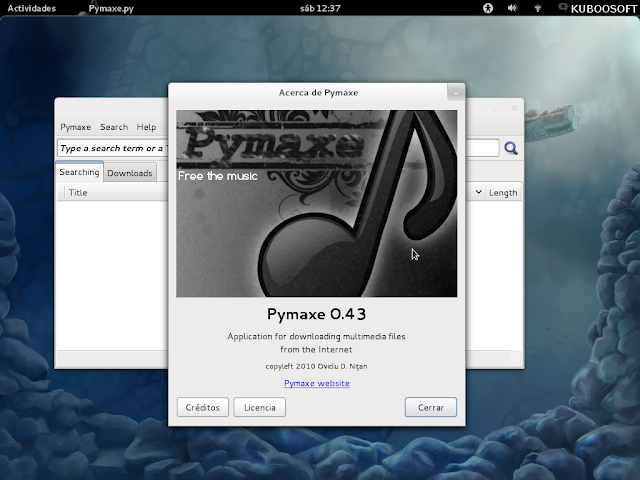Image resolution: width=640 pixels, height=480 pixels.
Task: Click the Pymaxe music note logo image
Action: point(317,203)
